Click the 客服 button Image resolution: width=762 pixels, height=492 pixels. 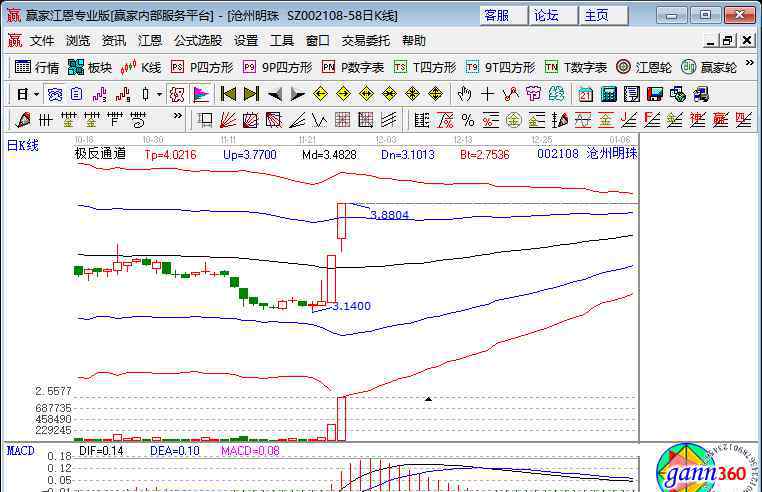[x=503, y=16]
